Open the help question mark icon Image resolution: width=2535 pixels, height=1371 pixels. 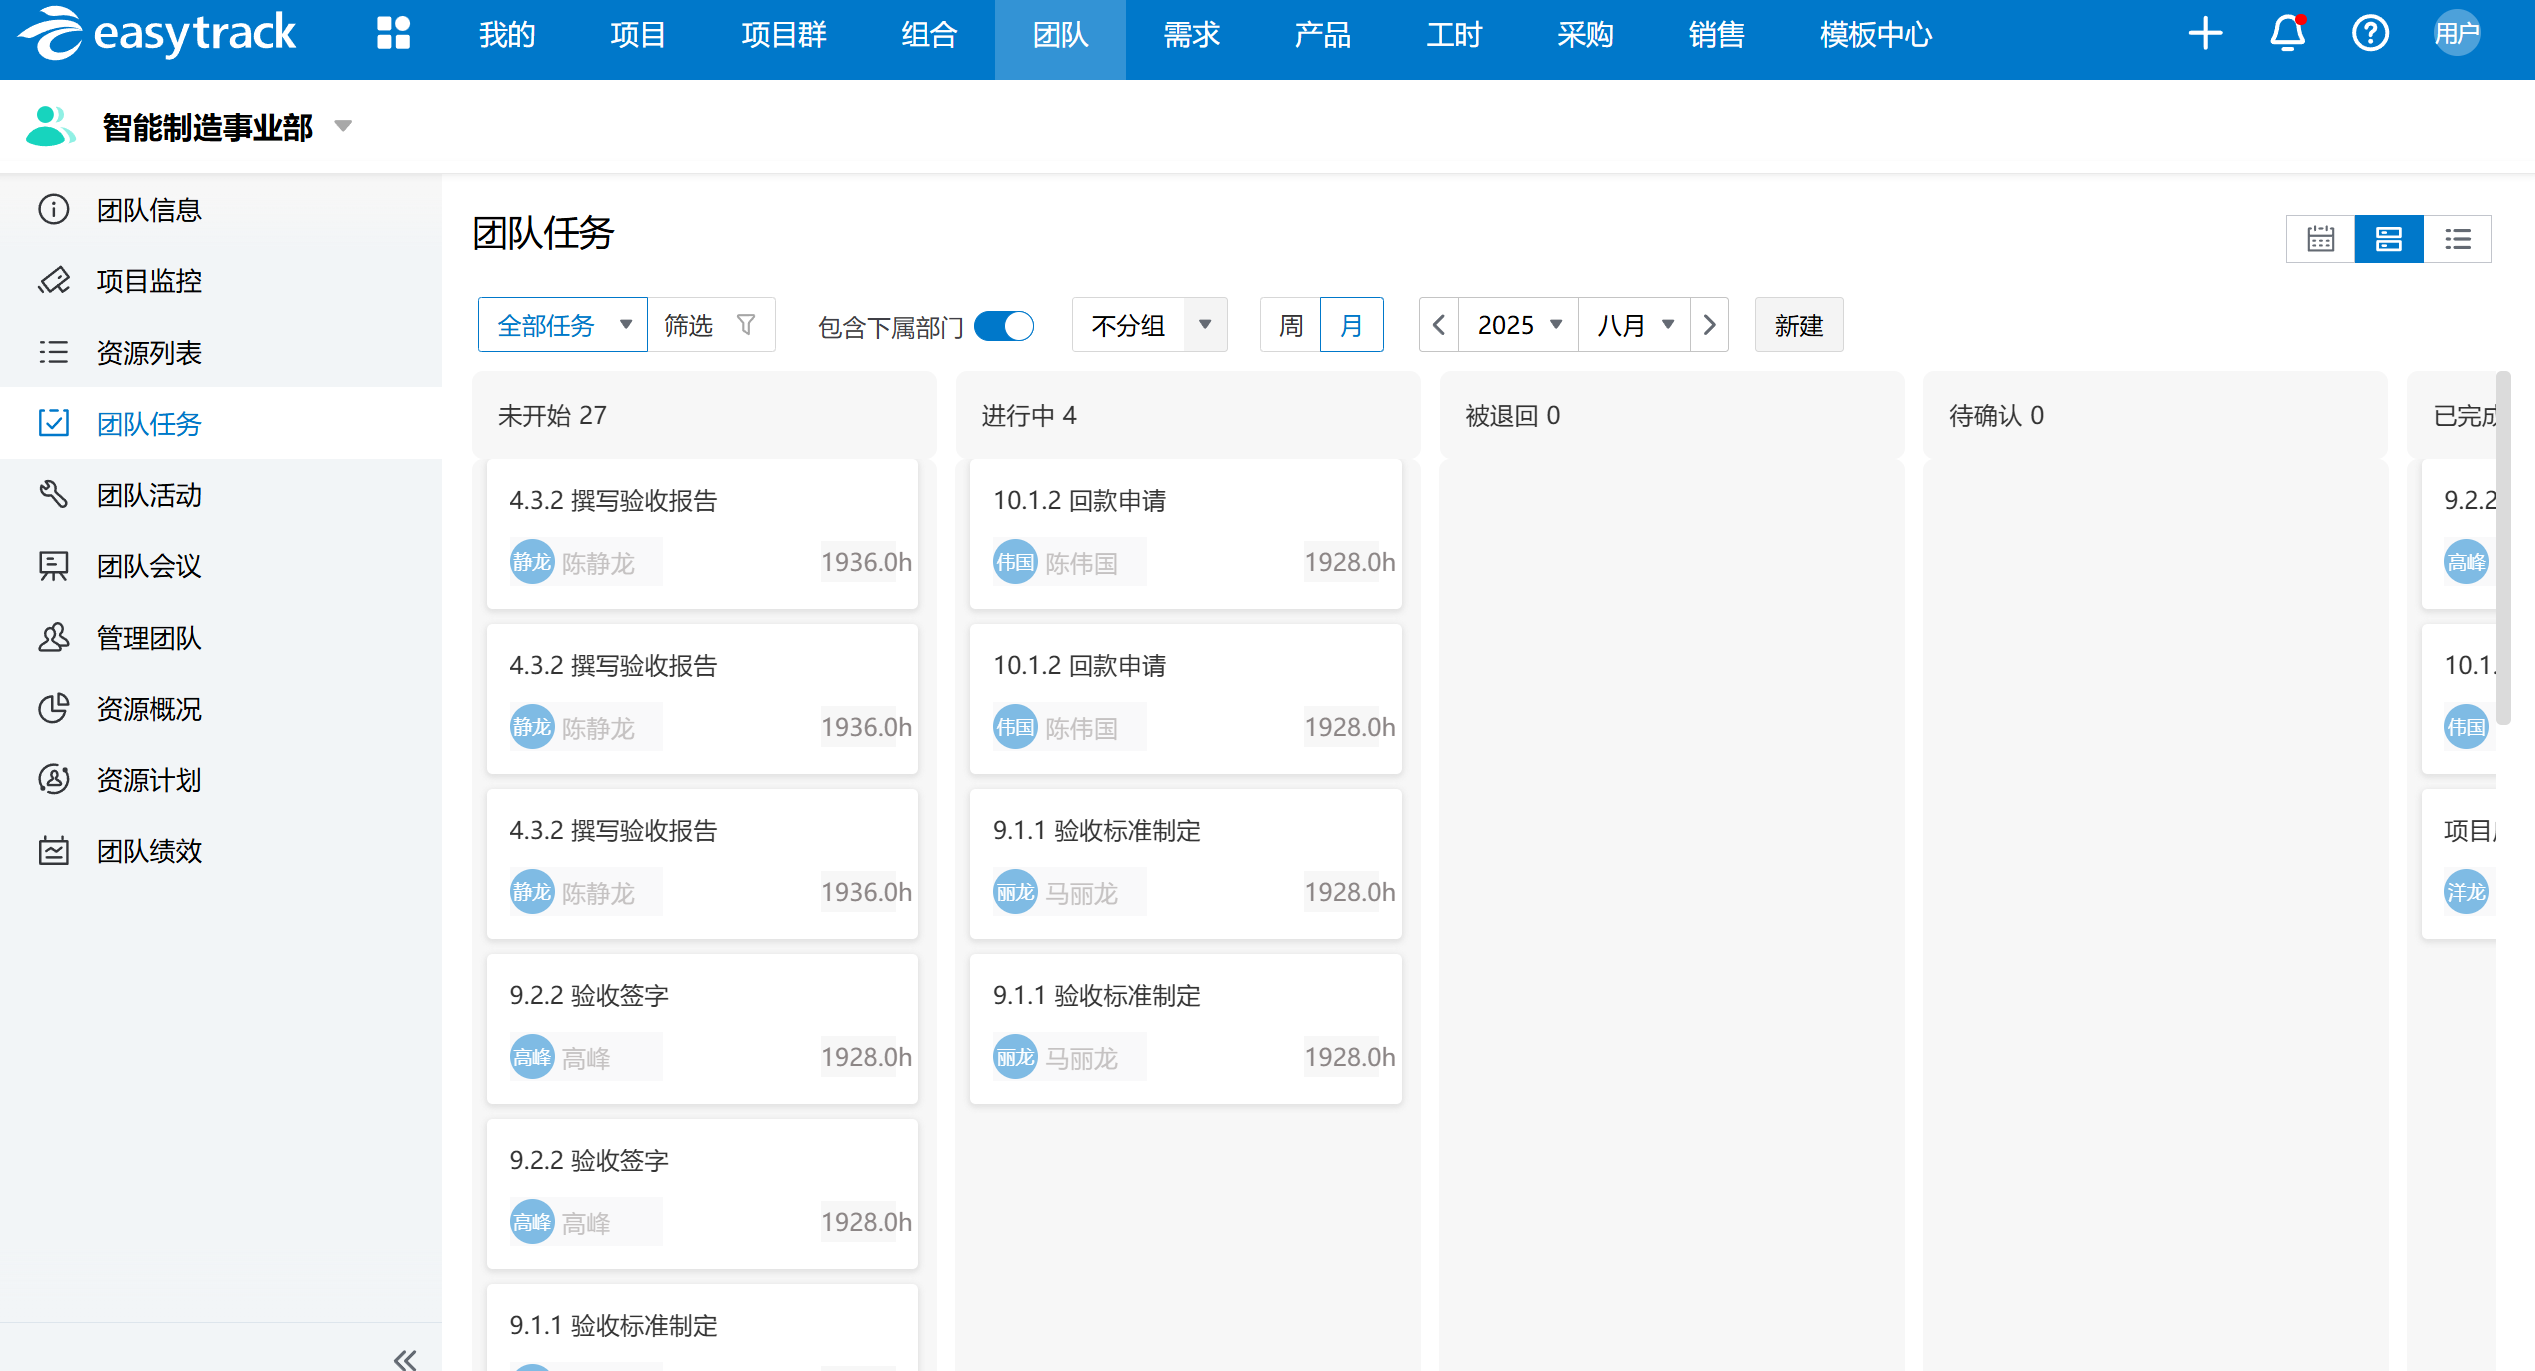point(2370,34)
